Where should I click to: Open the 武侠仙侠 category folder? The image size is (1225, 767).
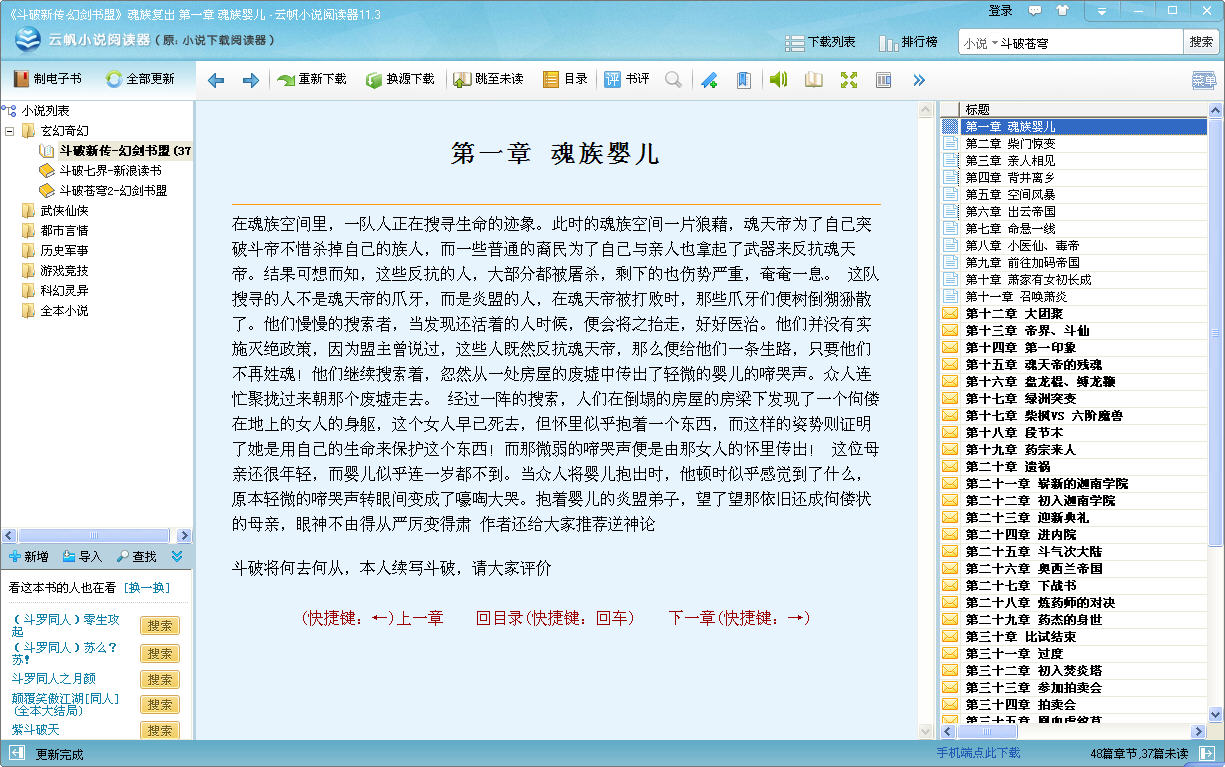[x=64, y=211]
